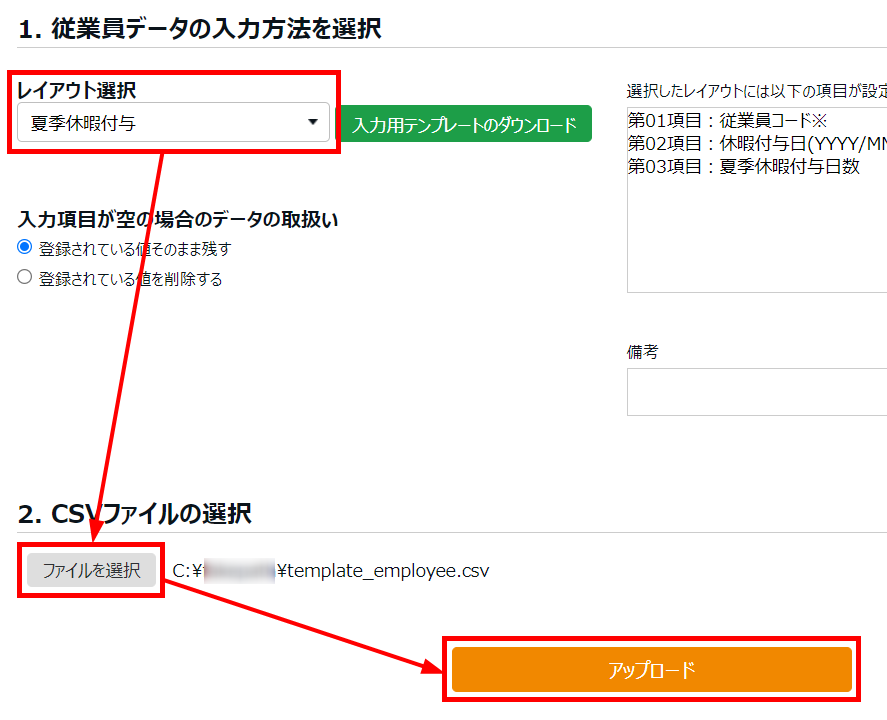Click the dropdown arrow in layout selector
Viewport: 887px width, 720px height.
click(313, 122)
